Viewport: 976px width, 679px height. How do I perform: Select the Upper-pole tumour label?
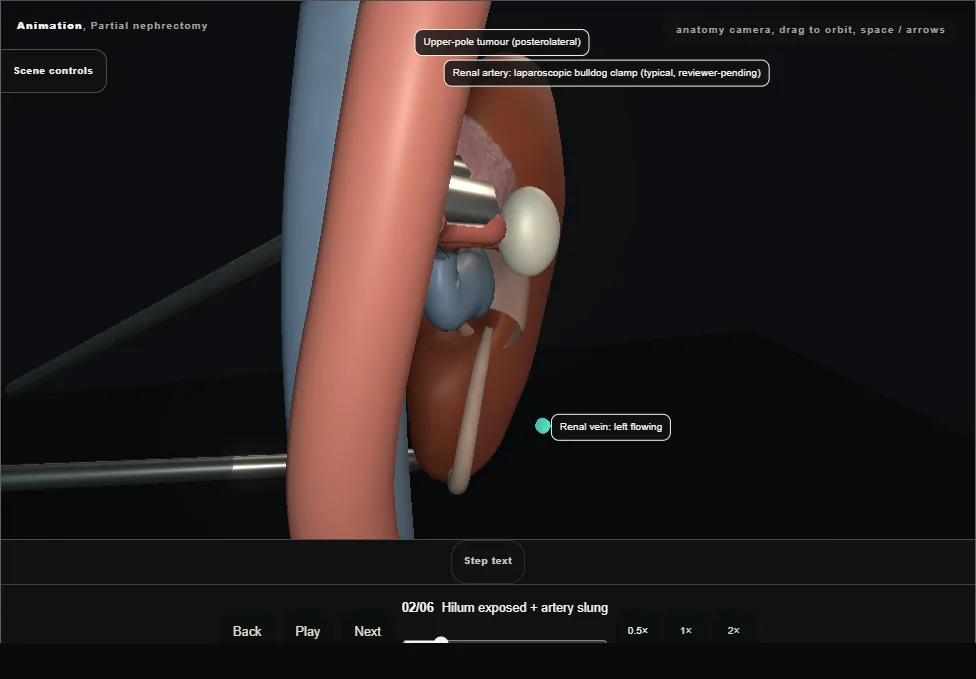tap(502, 42)
